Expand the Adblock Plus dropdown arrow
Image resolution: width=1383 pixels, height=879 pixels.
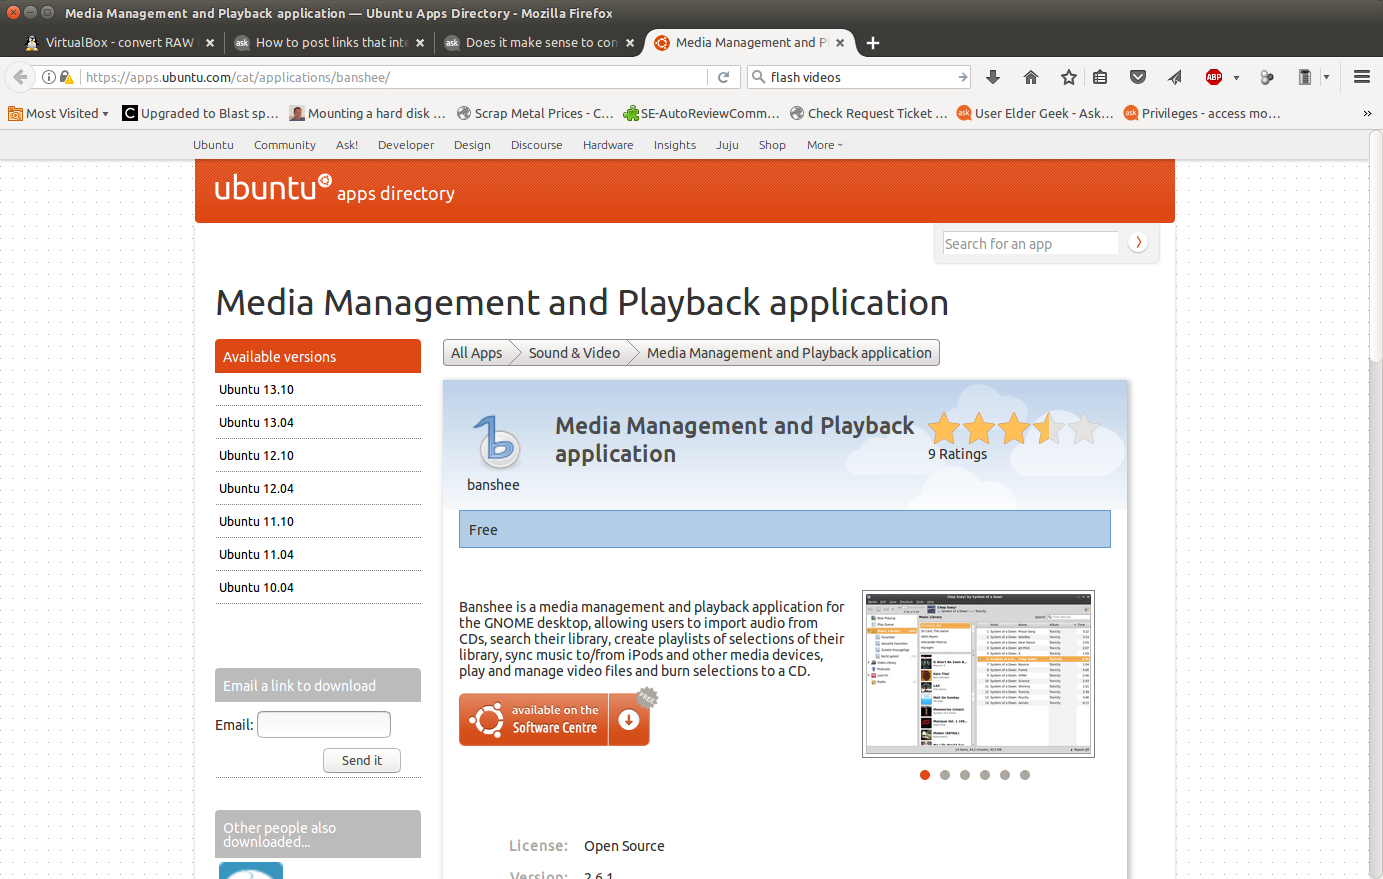click(1237, 77)
